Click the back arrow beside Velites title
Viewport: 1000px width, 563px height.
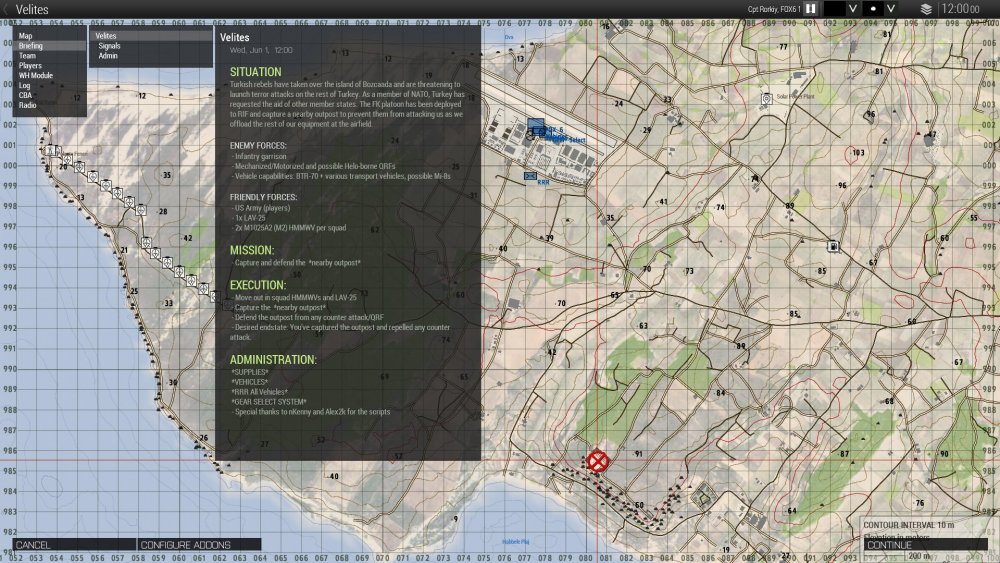point(7,9)
